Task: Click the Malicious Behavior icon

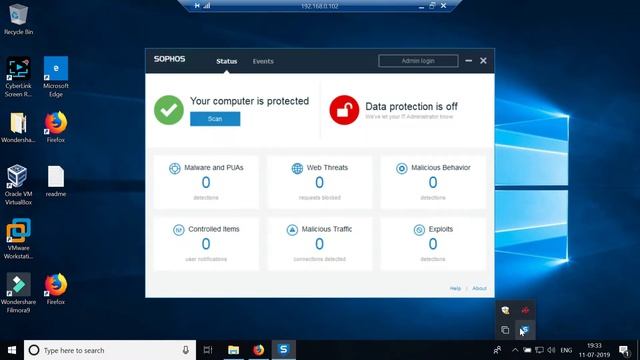Action: [x=402, y=168]
